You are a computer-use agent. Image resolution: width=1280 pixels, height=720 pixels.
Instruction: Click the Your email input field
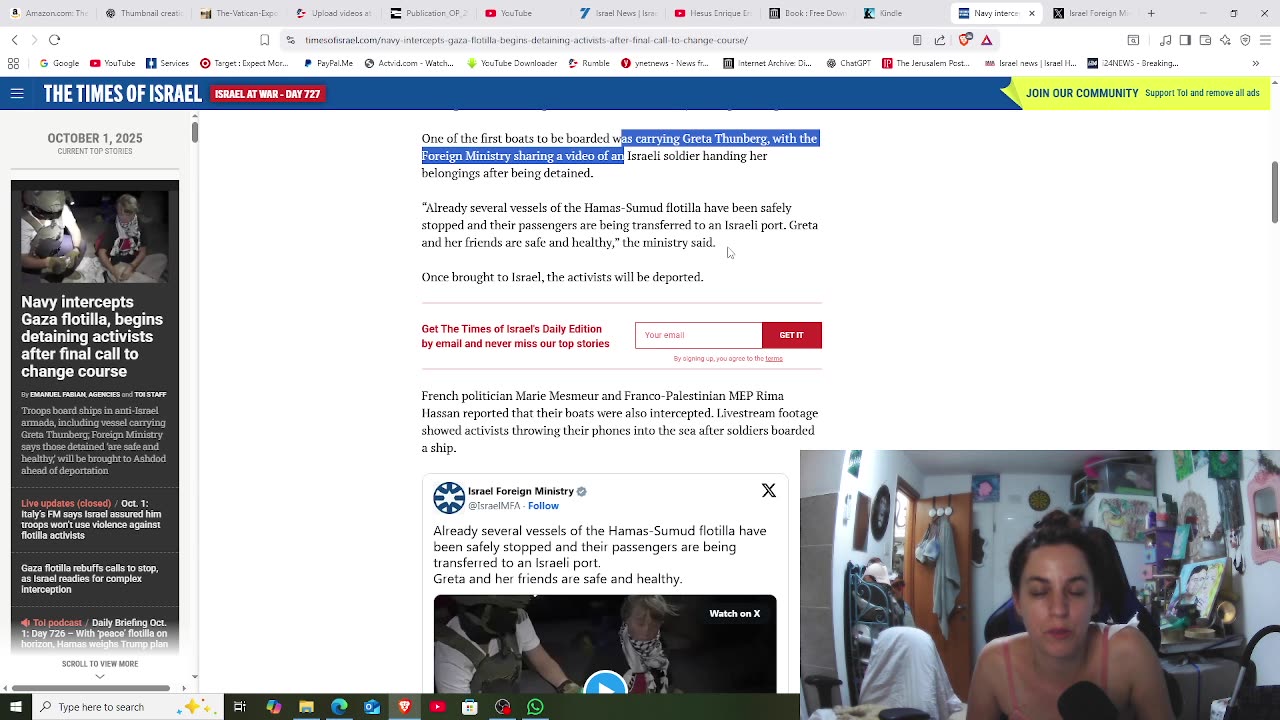[x=698, y=335]
